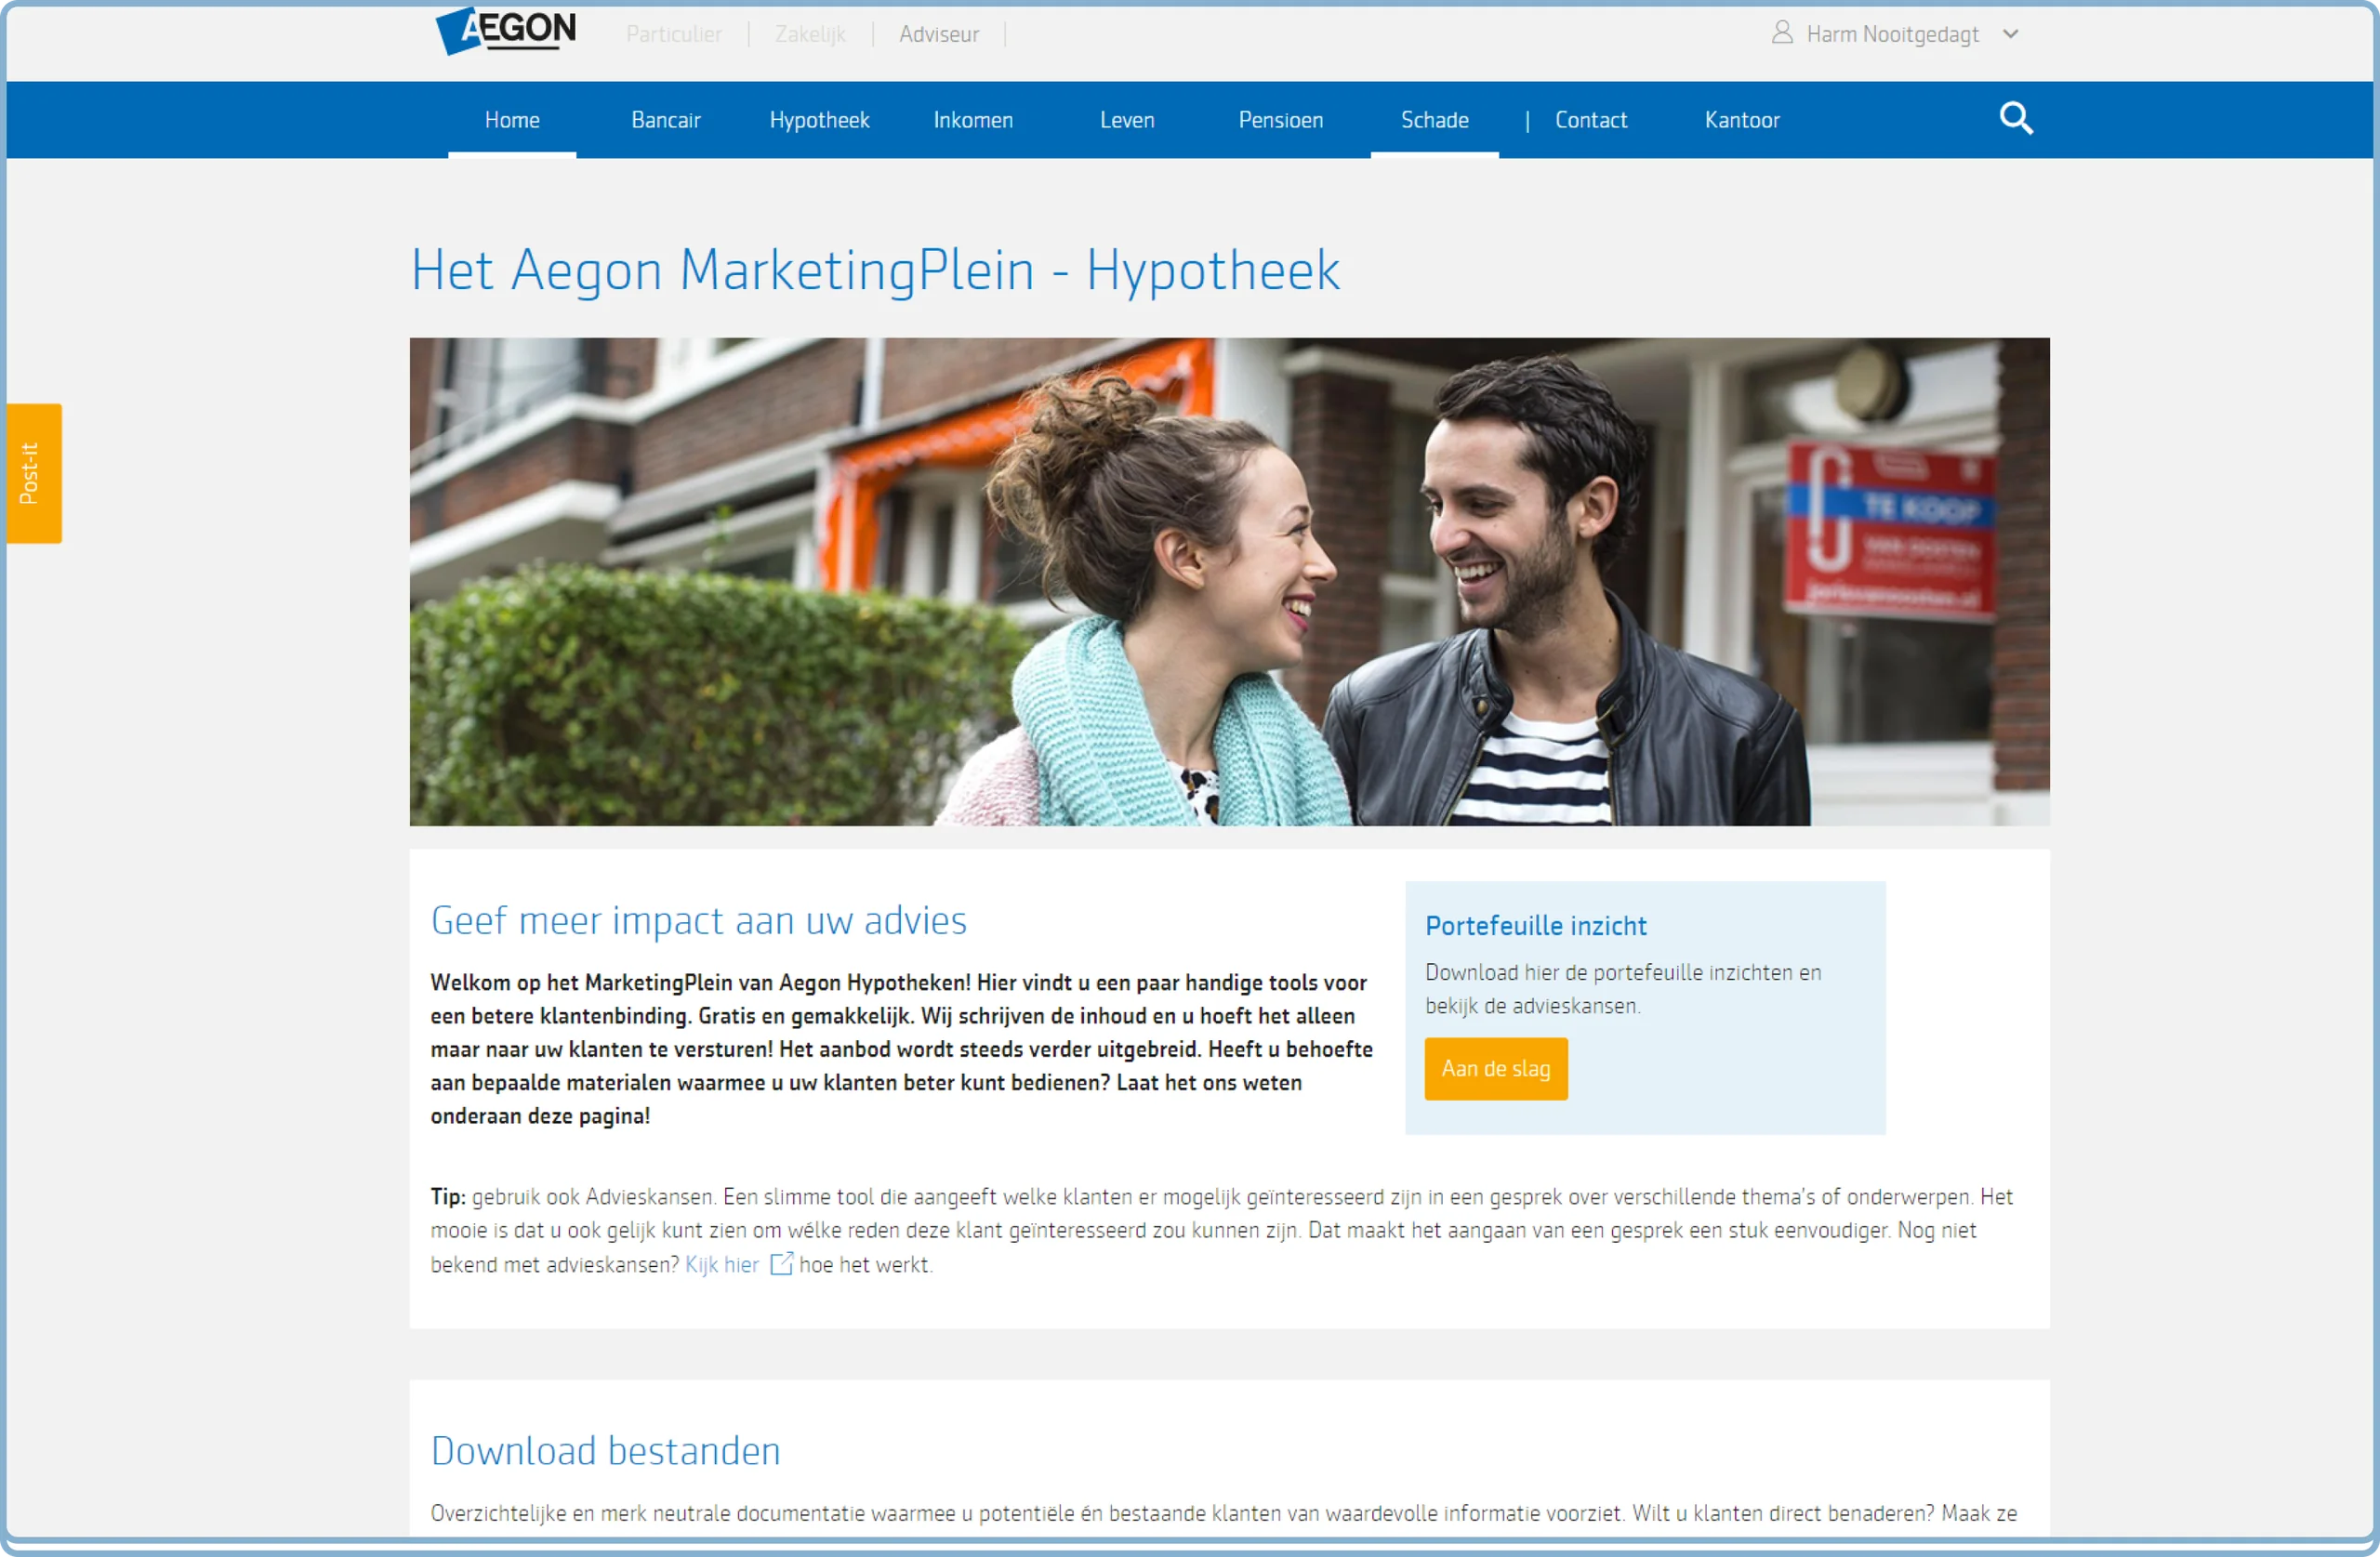Switch to the Particulier site section
The width and height of the screenshot is (2380, 1557).
click(x=674, y=34)
